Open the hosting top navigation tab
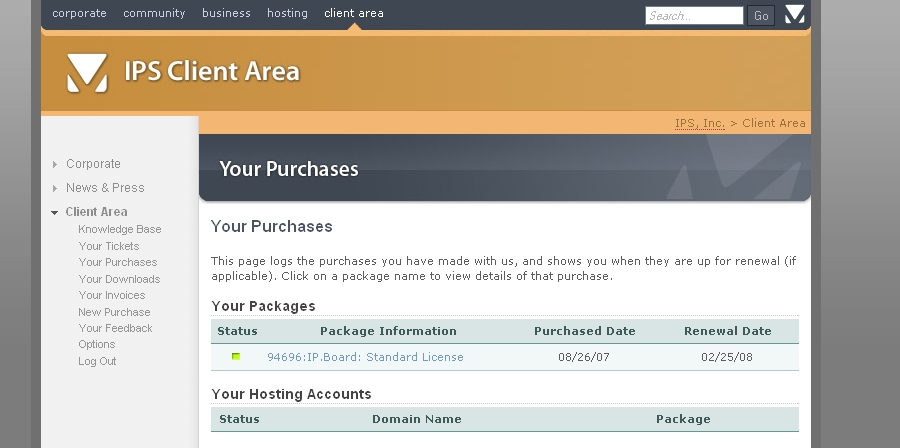 pyautogui.click(x=287, y=14)
